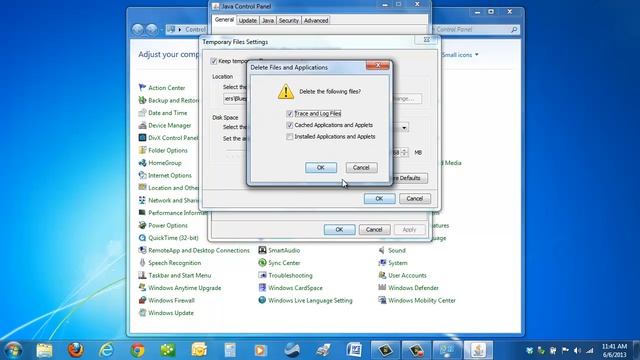The width and height of the screenshot is (640, 360).
Task: Launch Google Chrome from the taskbar
Action: click(138, 350)
